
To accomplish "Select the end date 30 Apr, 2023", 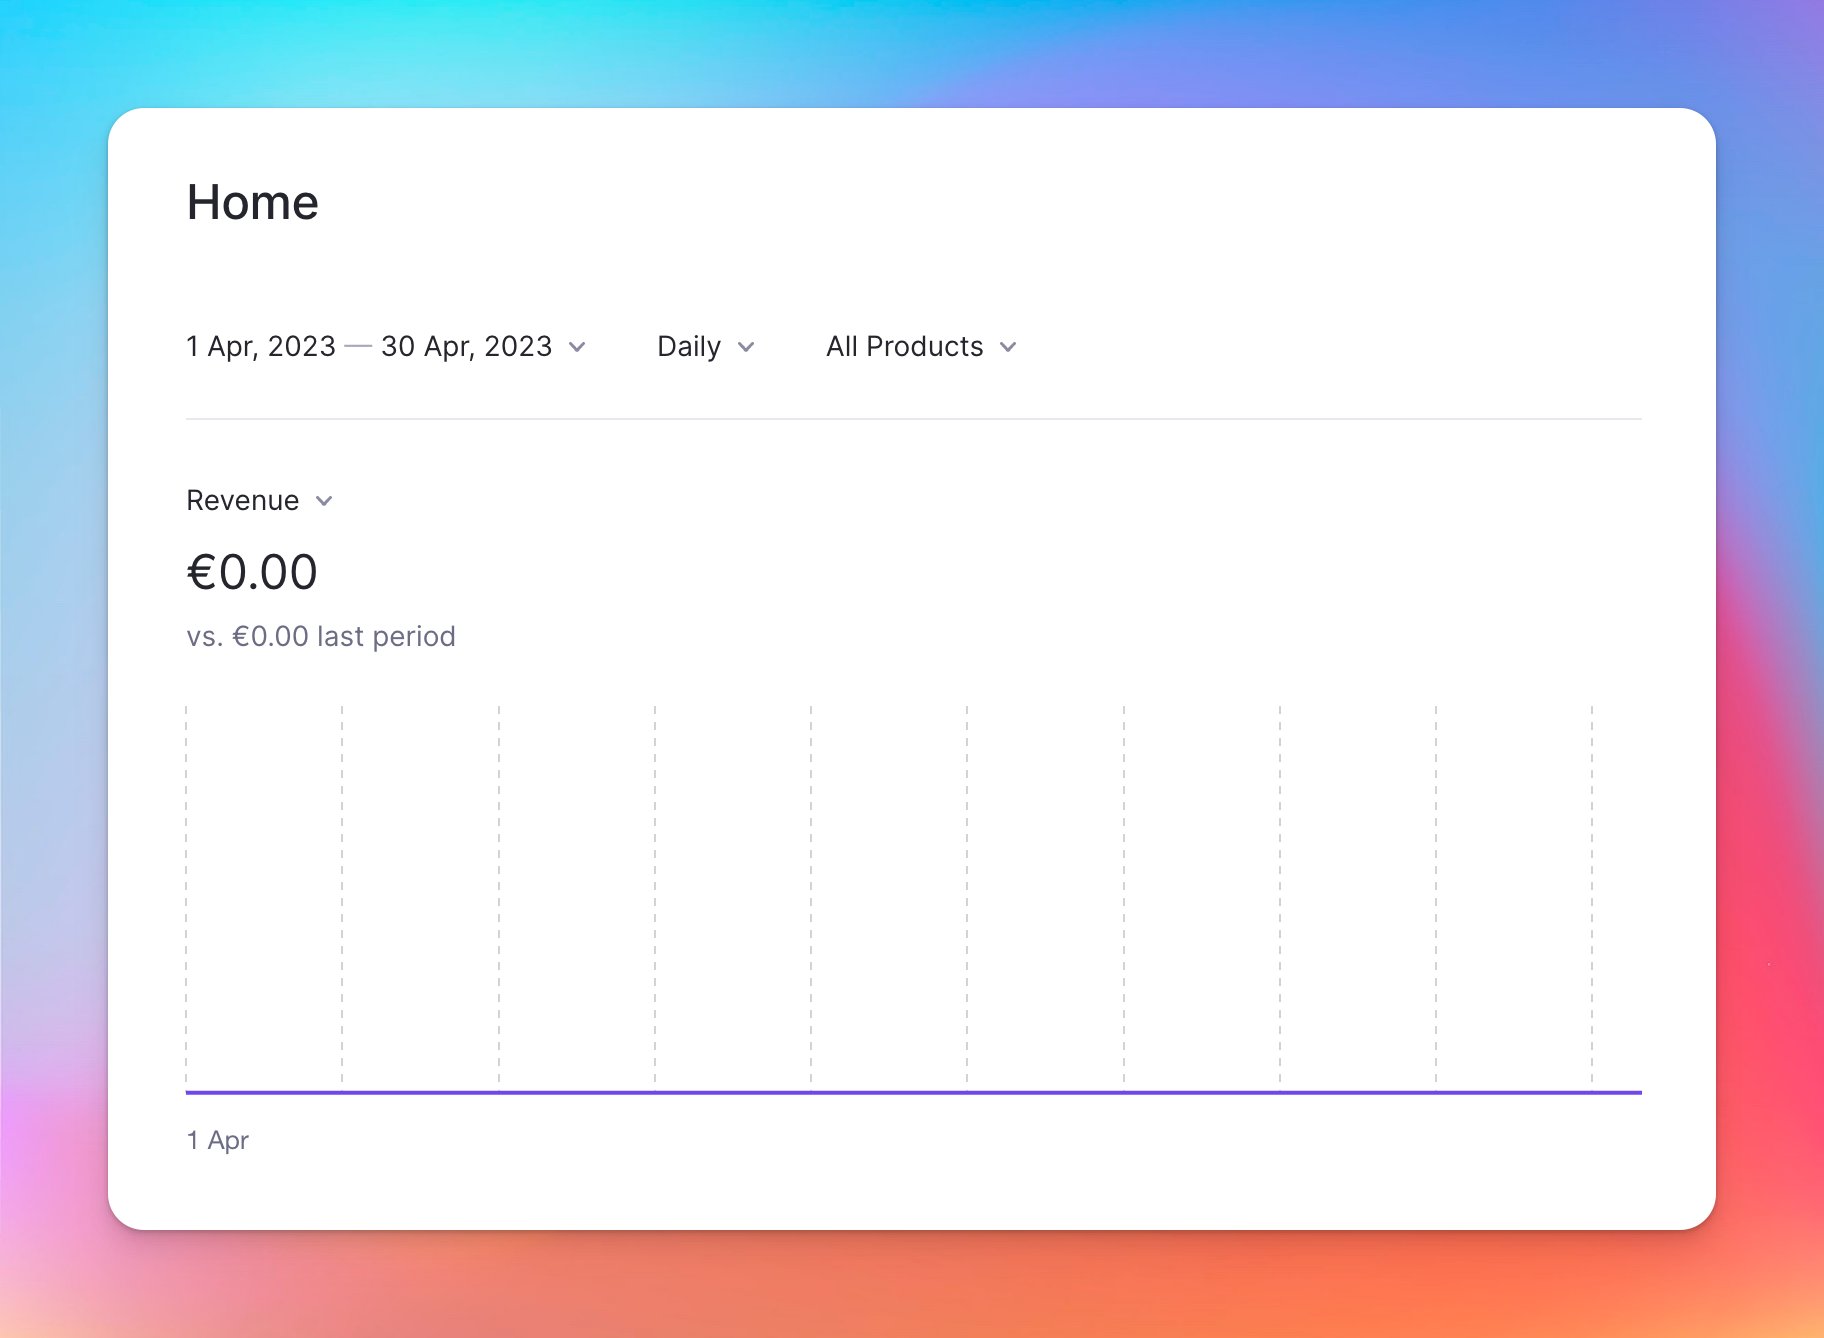I will [466, 346].
